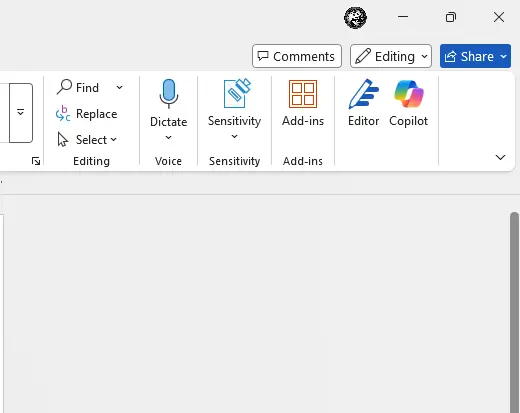Screen dimensions: 520x413
Task: Click the Replace icon
Action: tap(63, 114)
